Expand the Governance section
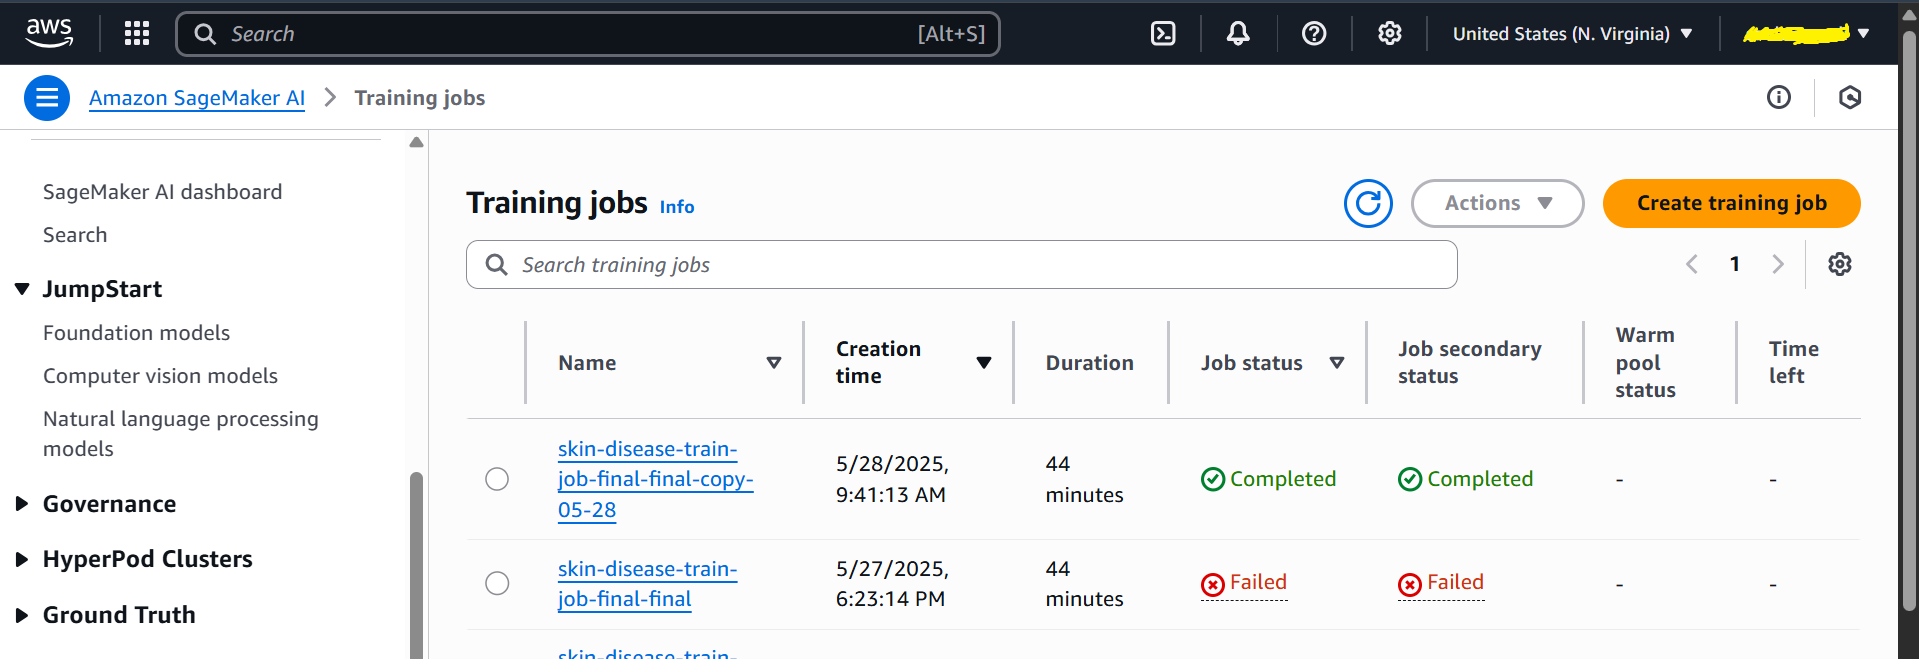Viewport: 1919px width, 659px height. pos(22,504)
